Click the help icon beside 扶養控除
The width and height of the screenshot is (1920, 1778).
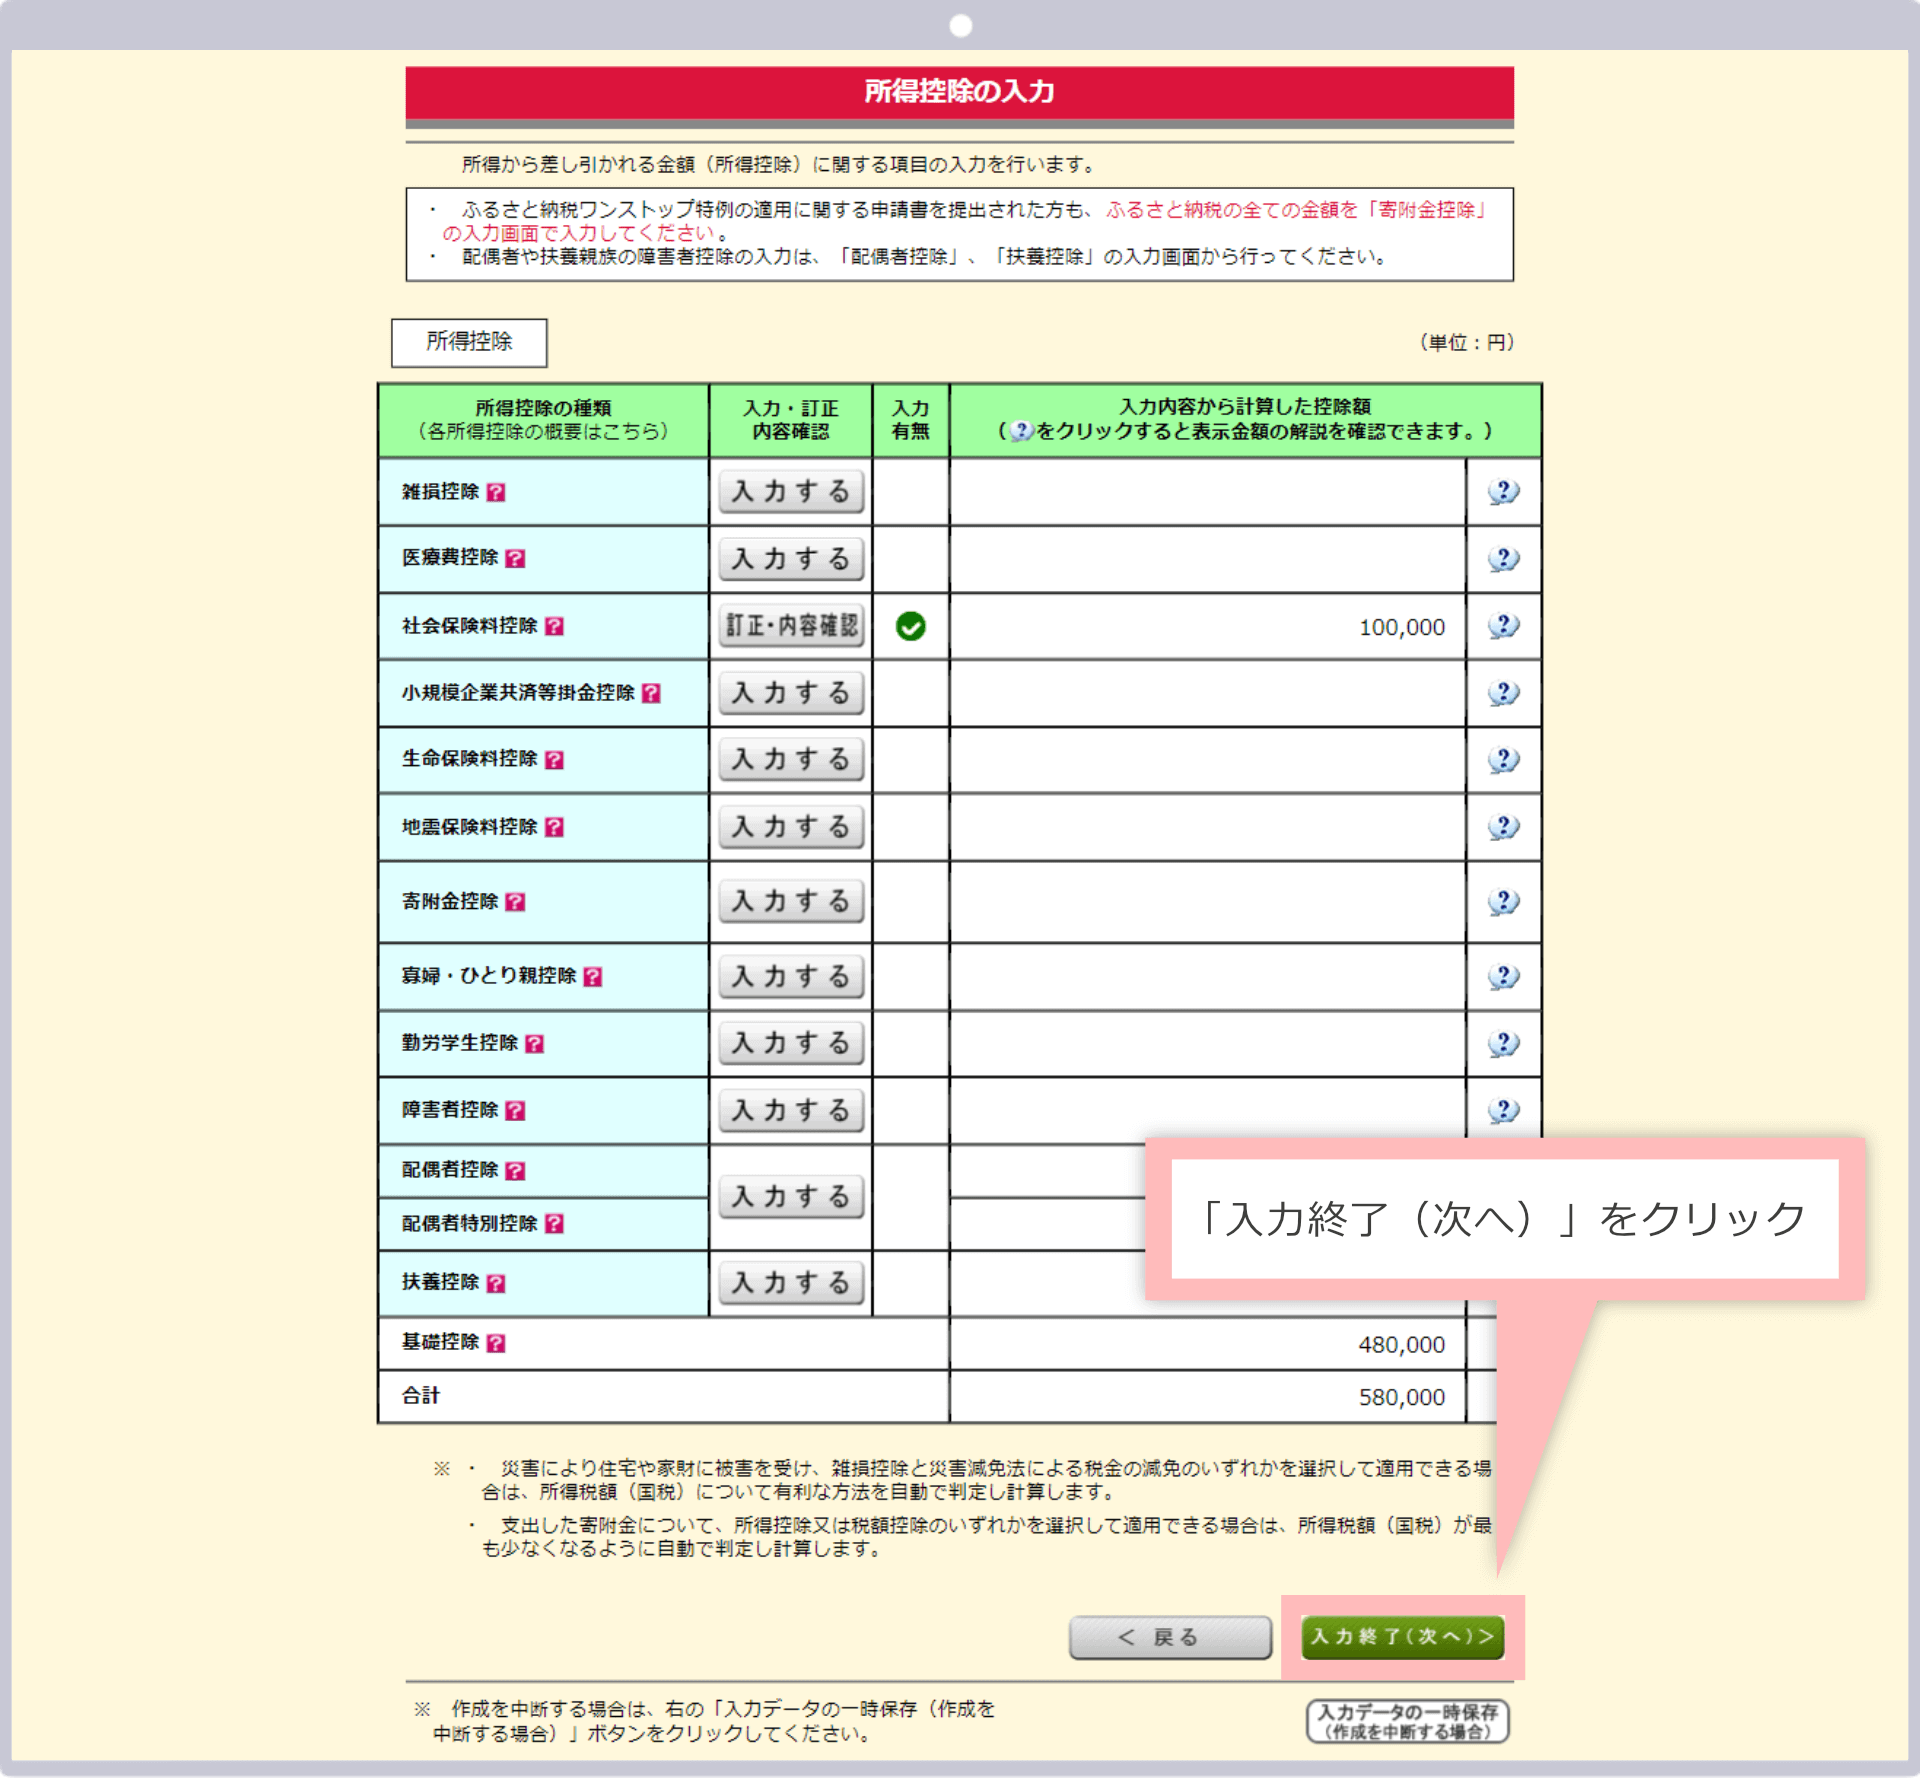click(x=497, y=1283)
